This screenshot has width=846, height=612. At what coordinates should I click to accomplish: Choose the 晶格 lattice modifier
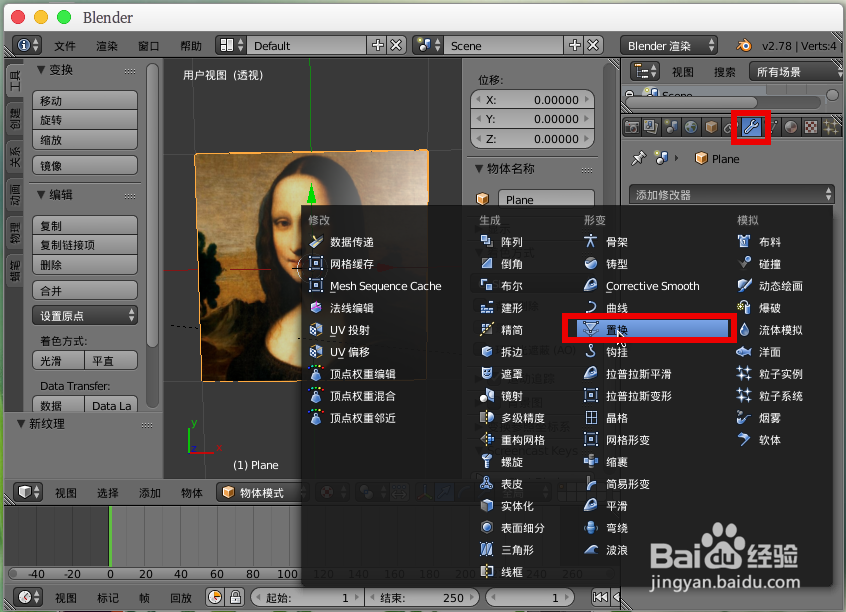point(606,418)
